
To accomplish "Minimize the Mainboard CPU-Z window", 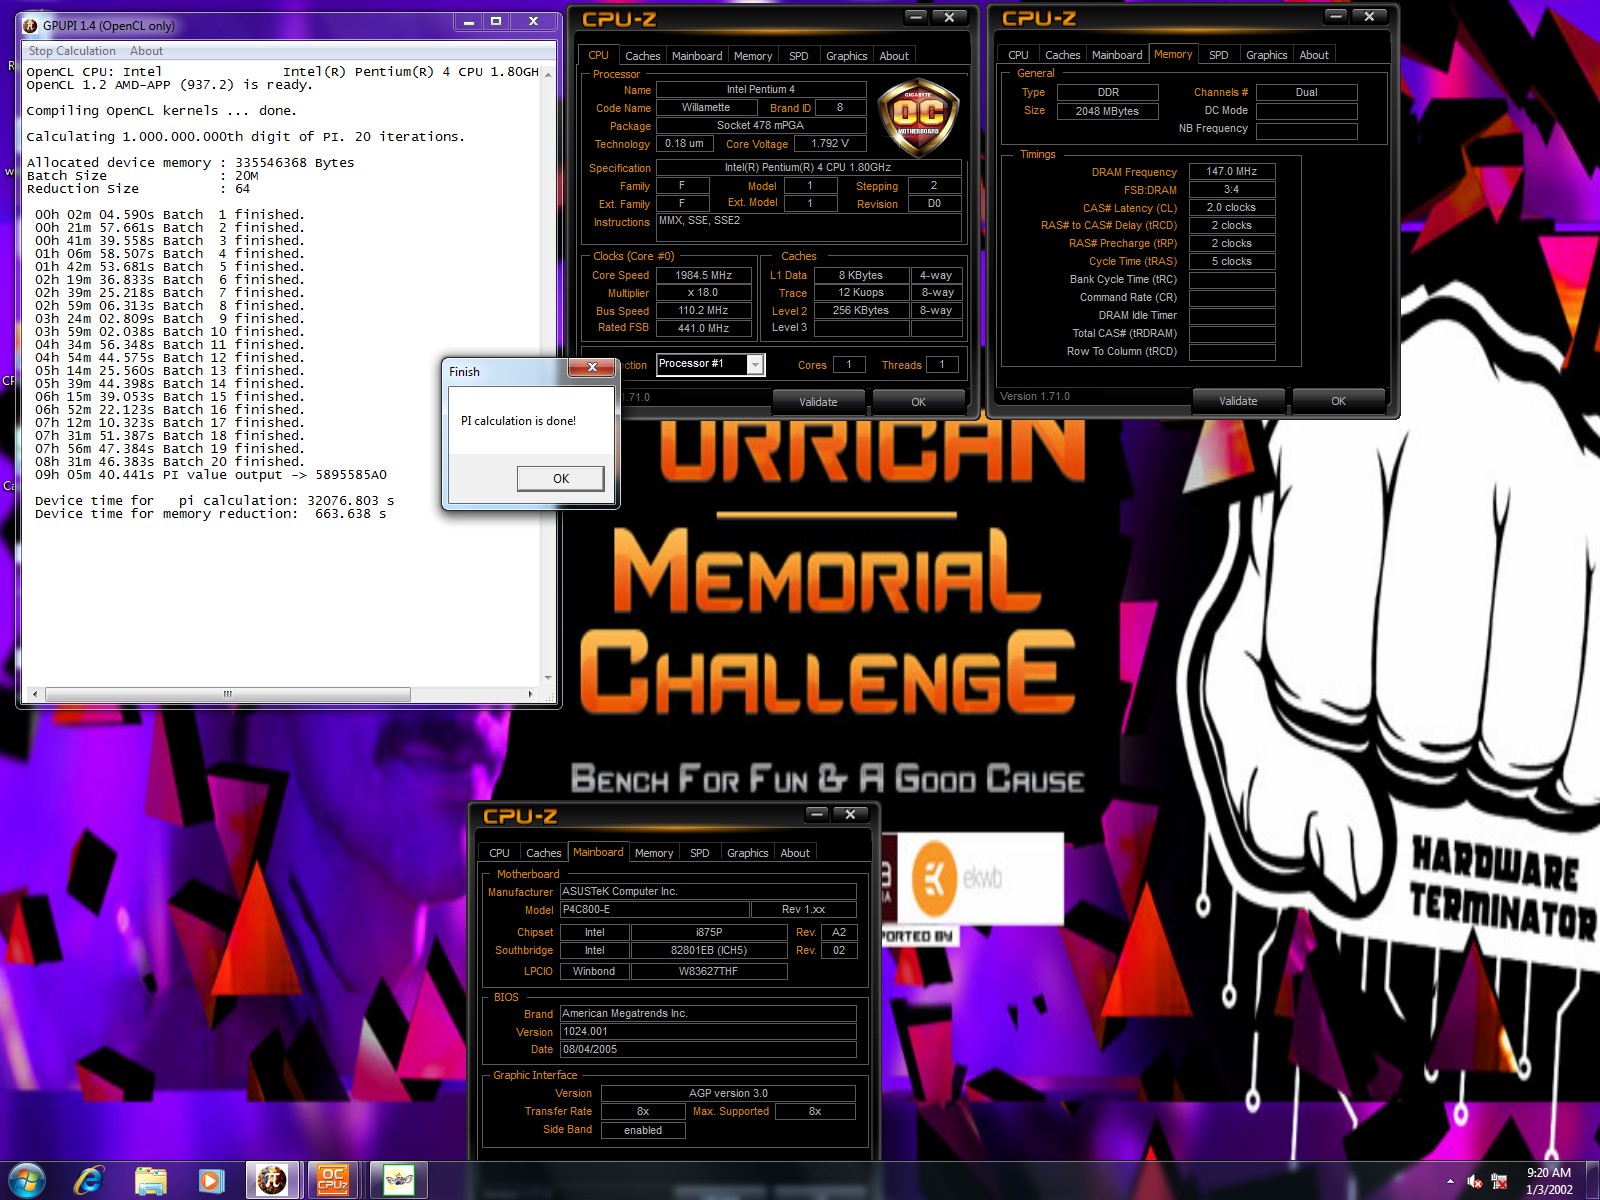I will click(817, 814).
